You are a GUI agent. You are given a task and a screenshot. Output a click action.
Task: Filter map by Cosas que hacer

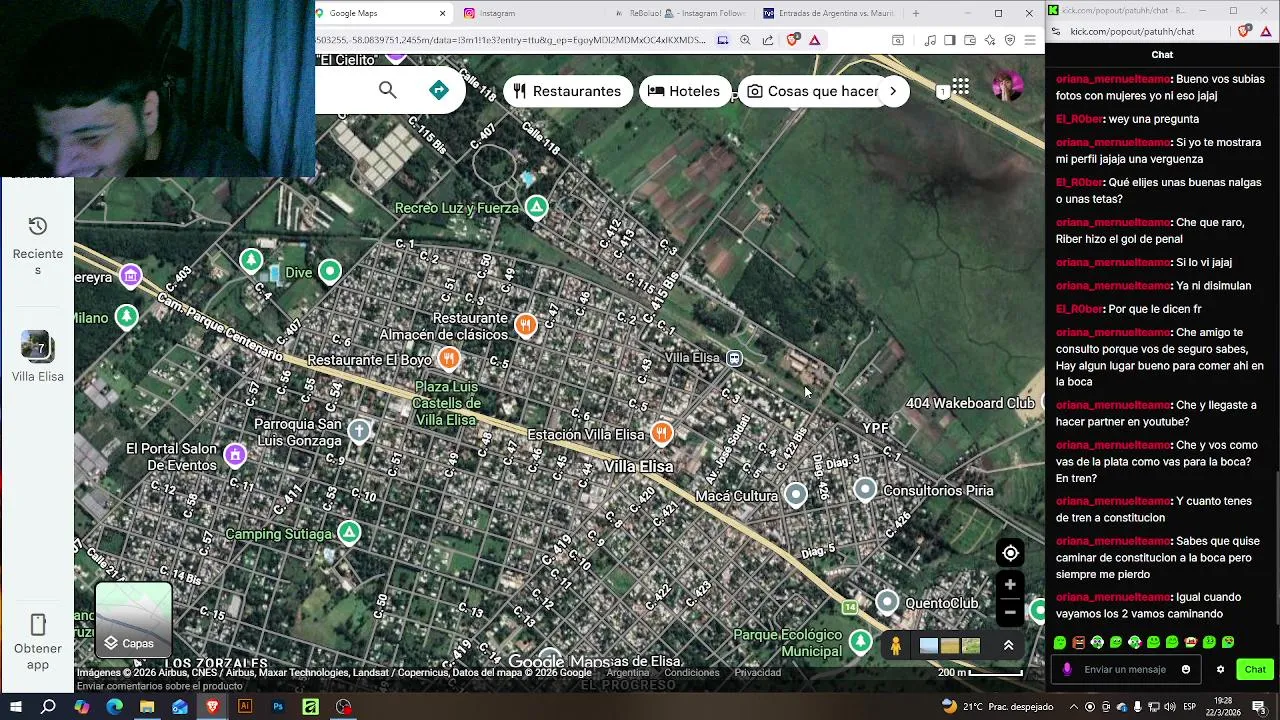(814, 91)
